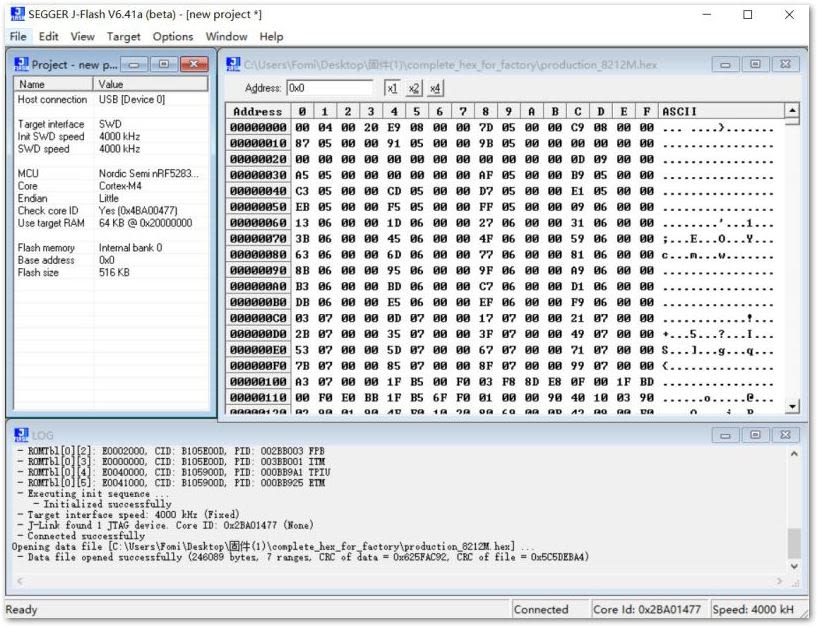
Task: Maximize the LOG panel
Action: click(x=755, y=435)
